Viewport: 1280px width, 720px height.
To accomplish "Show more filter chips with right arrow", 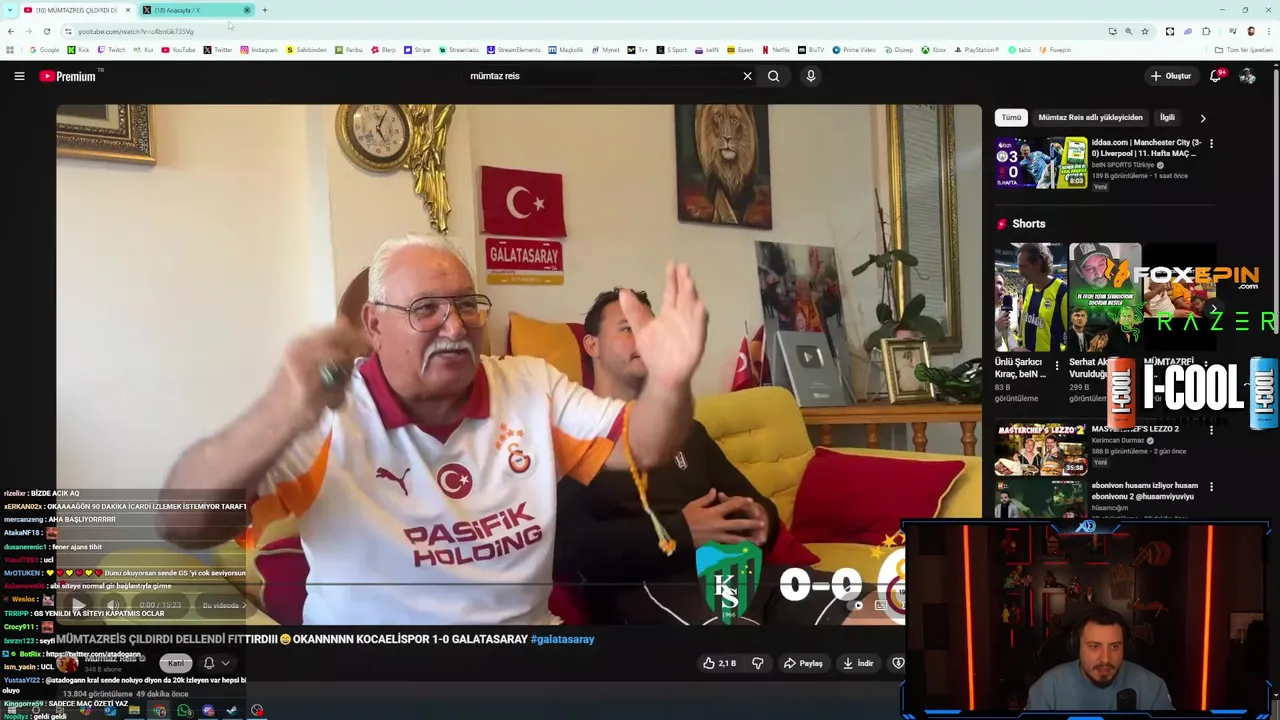I will [1203, 118].
